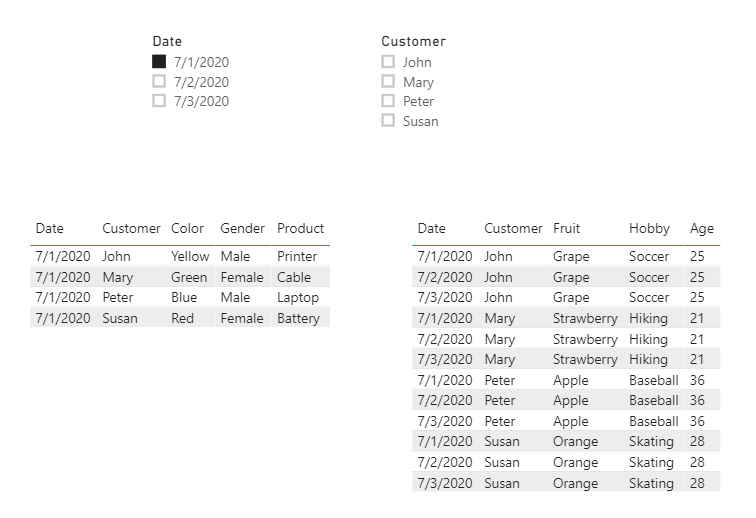756x518 pixels.
Task: Check the 7/2/2020 date slicer checkbox
Action: coord(159,81)
